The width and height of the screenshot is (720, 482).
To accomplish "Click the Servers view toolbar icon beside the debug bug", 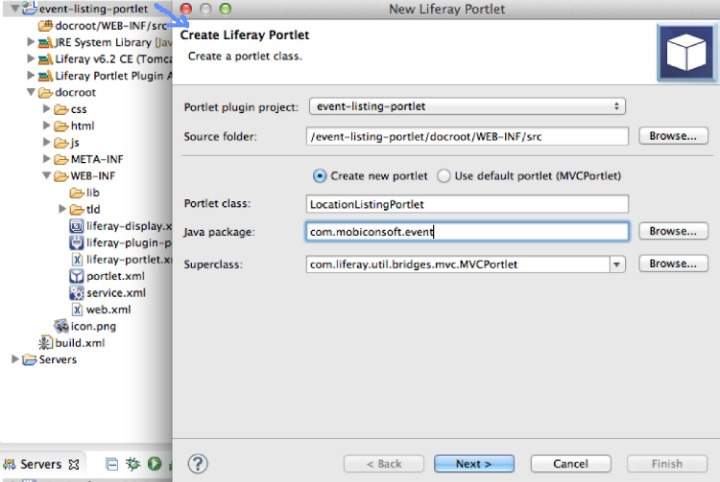I will click(x=112, y=464).
